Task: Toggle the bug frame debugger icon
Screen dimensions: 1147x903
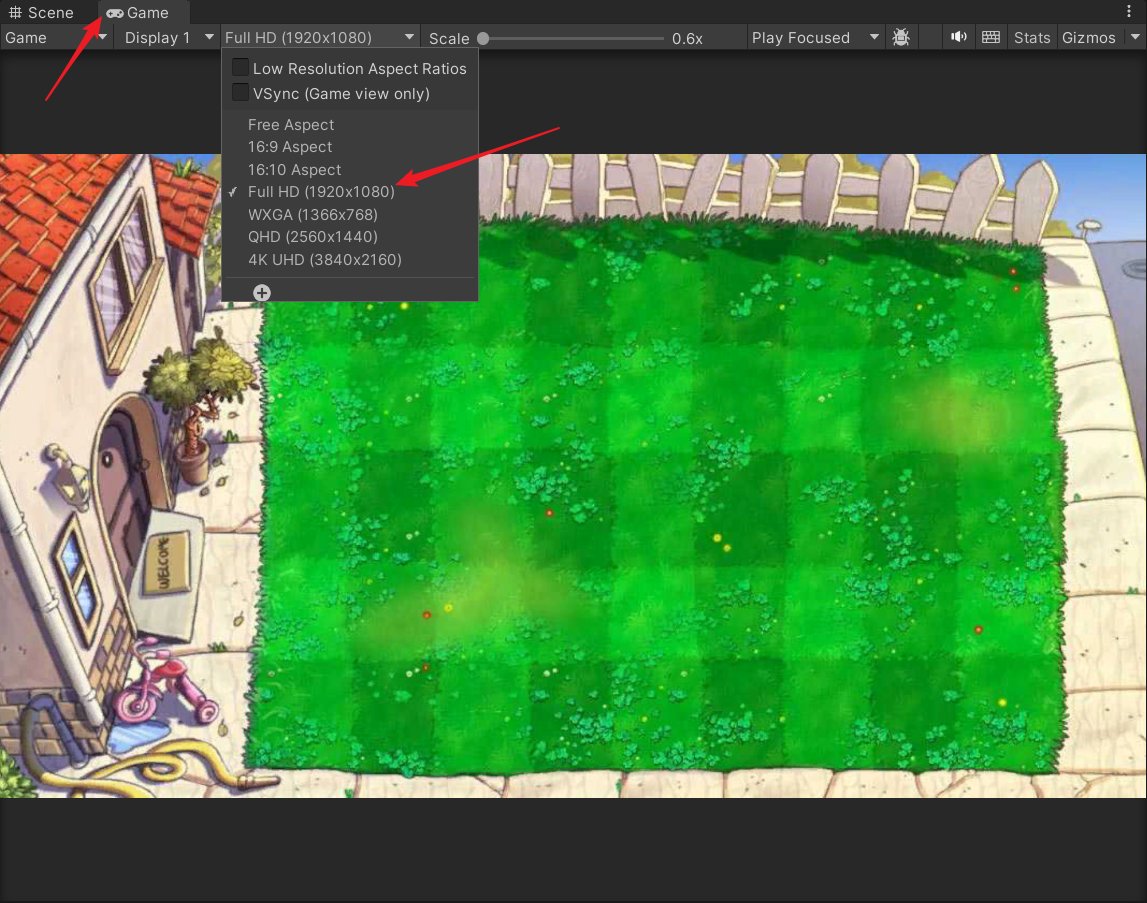Action: click(x=901, y=37)
